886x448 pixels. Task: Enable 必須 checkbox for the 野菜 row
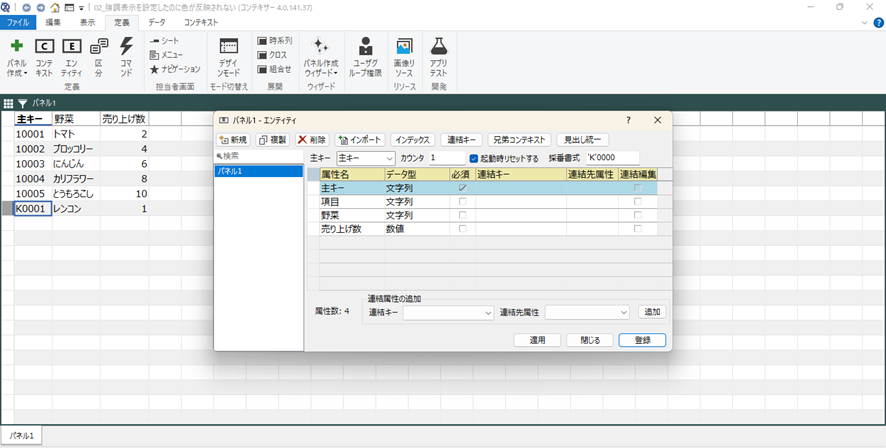[461, 215]
